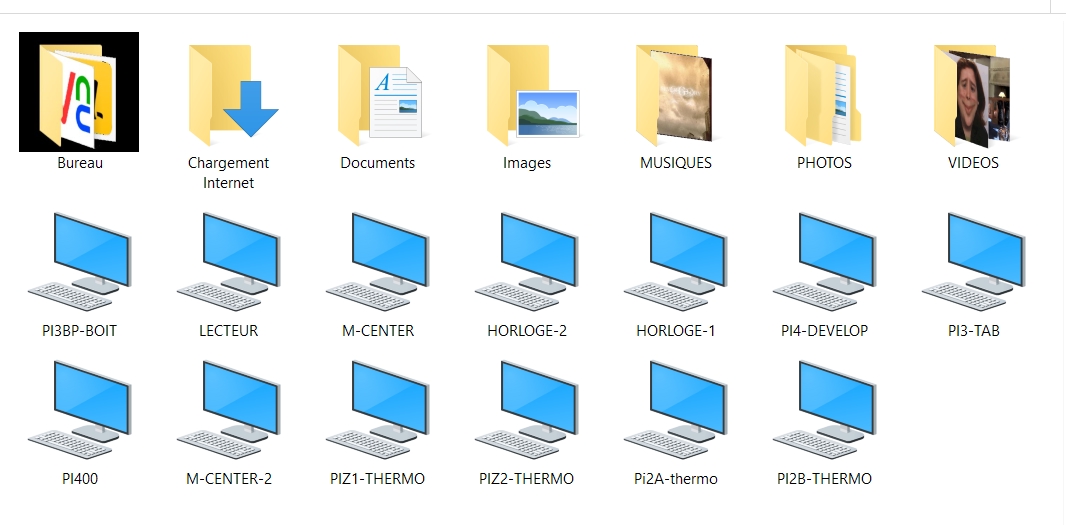Select the PIZ1-THERMO computer icon

tap(377, 410)
